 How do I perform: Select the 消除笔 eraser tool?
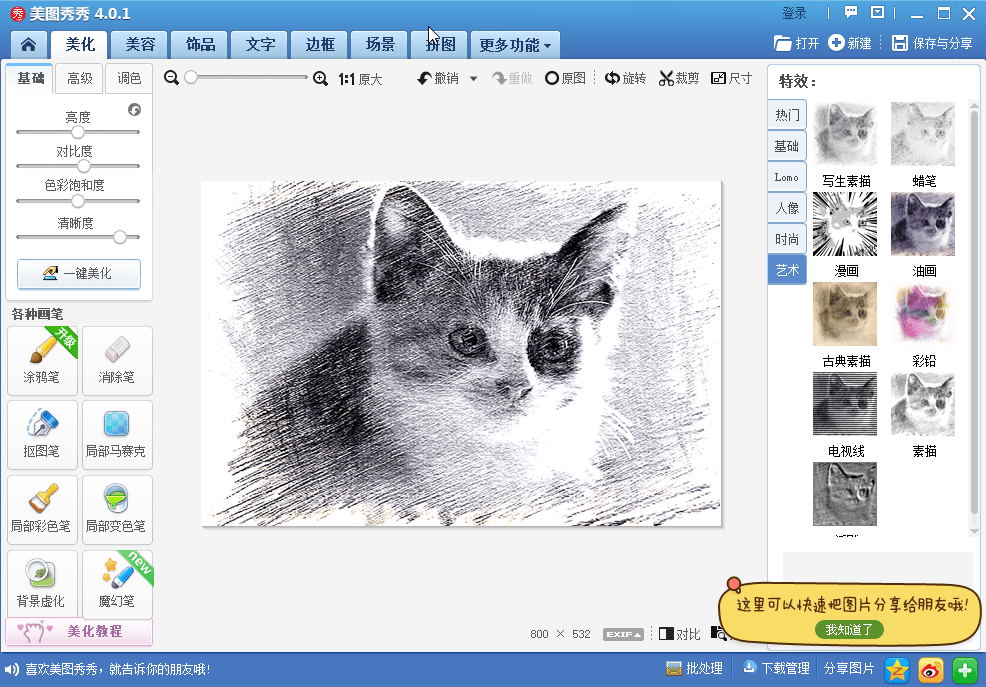tap(117, 361)
